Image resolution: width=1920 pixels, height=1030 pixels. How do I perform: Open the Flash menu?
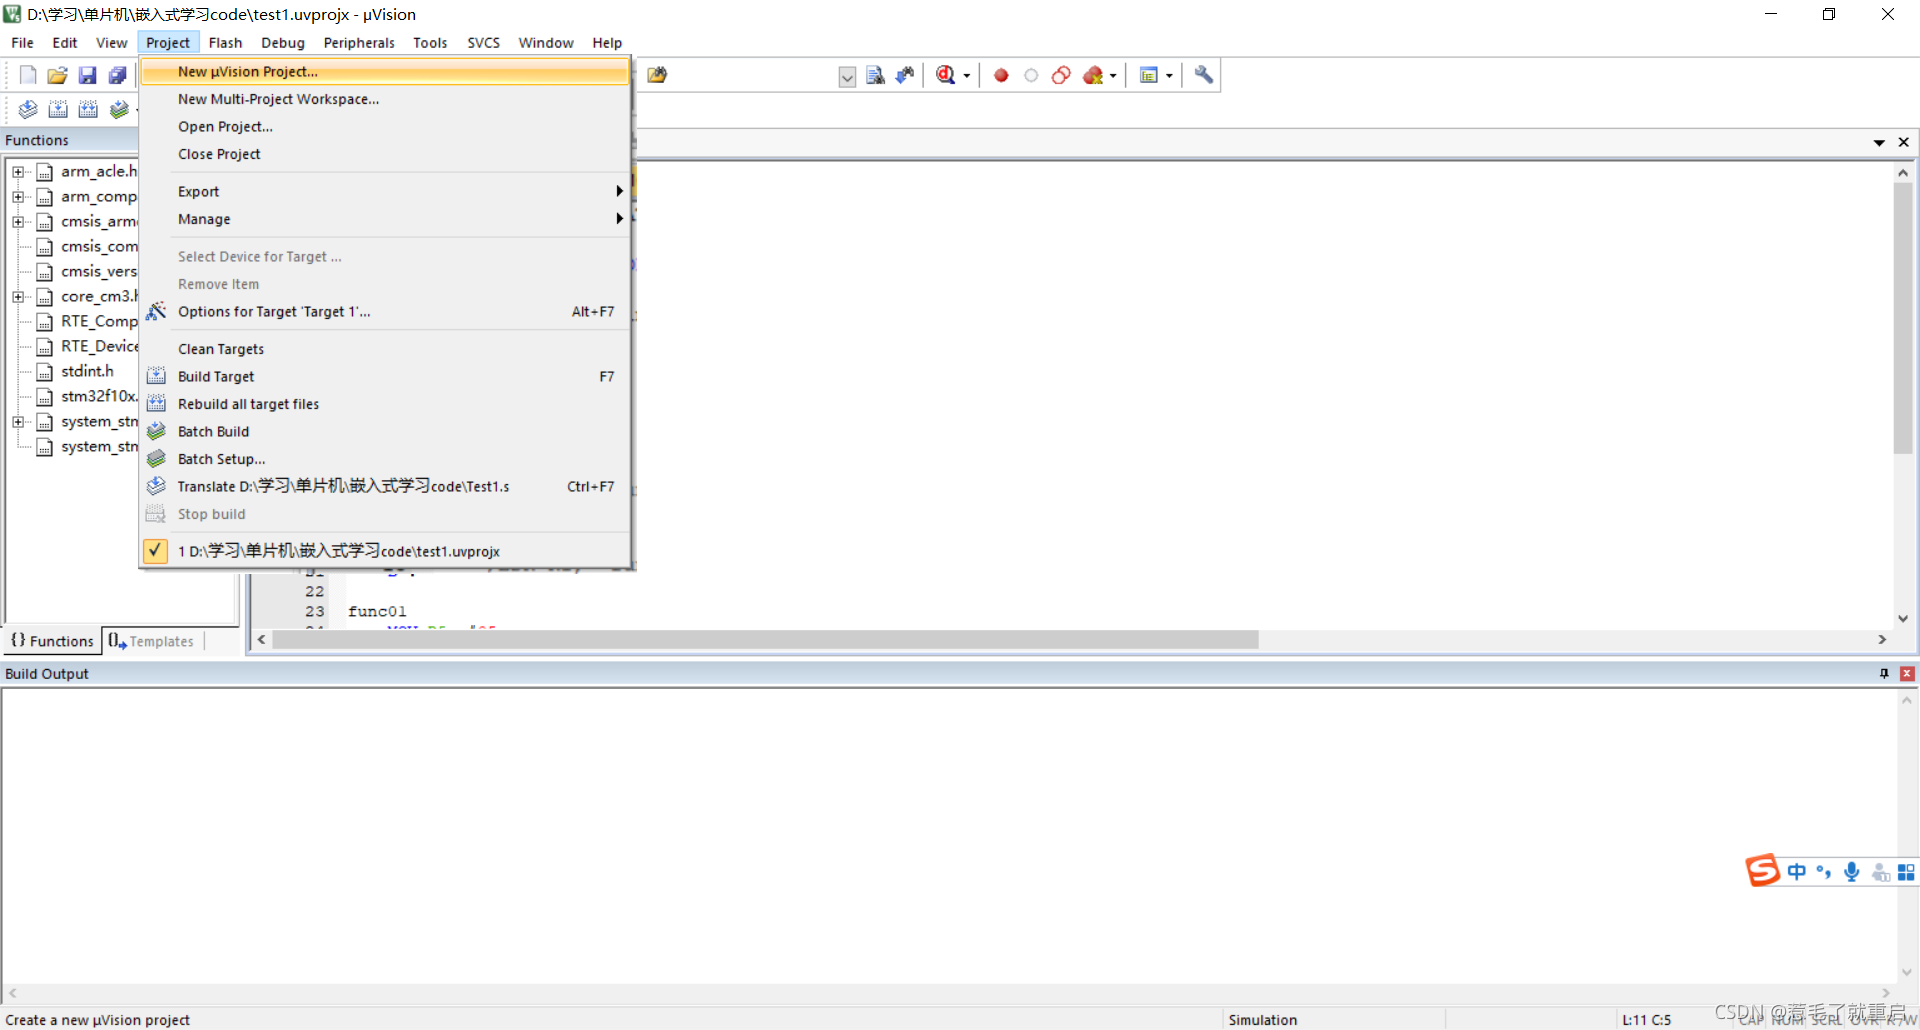click(x=225, y=43)
